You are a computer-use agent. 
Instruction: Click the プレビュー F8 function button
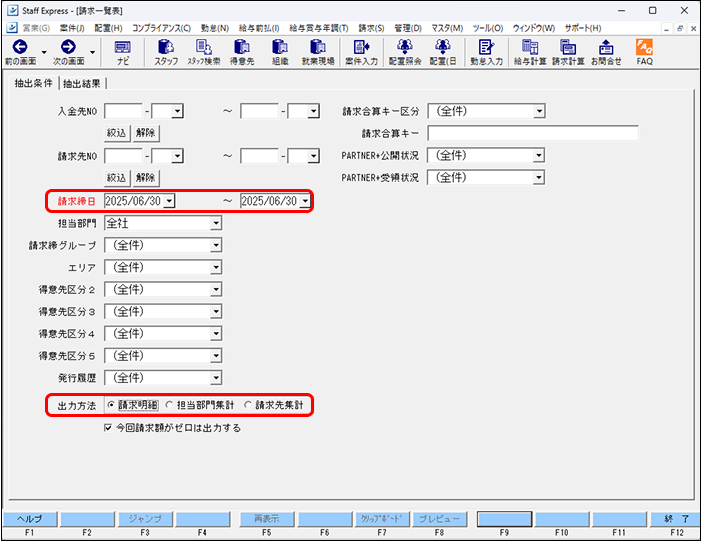click(439, 519)
